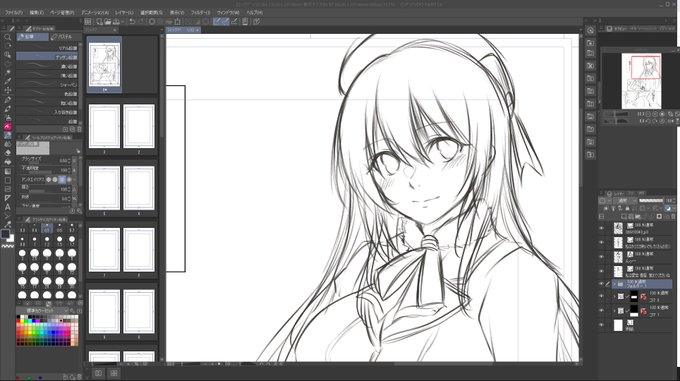Screen dimensions: 680x381
Task: Click the Undo arrow in the command bar
Action: click(x=132, y=21)
